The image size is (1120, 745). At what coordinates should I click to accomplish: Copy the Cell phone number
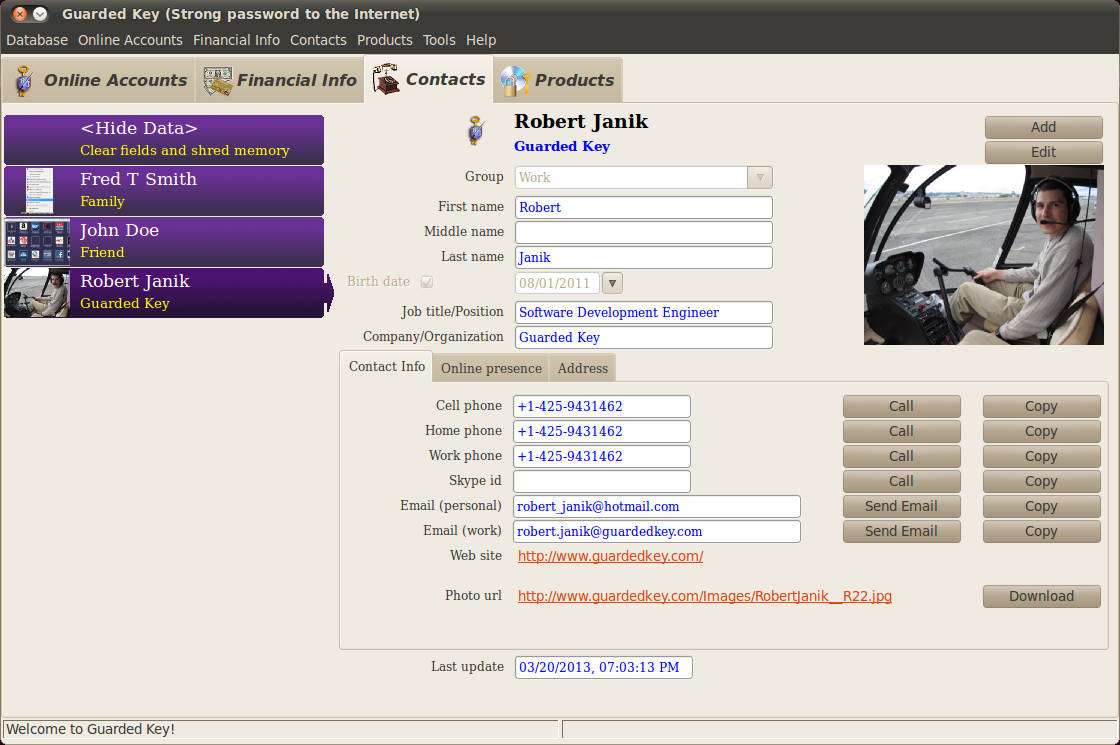tap(1041, 406)
